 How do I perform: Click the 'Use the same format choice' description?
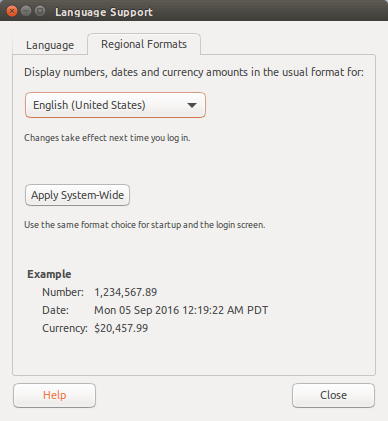(145, 225)
